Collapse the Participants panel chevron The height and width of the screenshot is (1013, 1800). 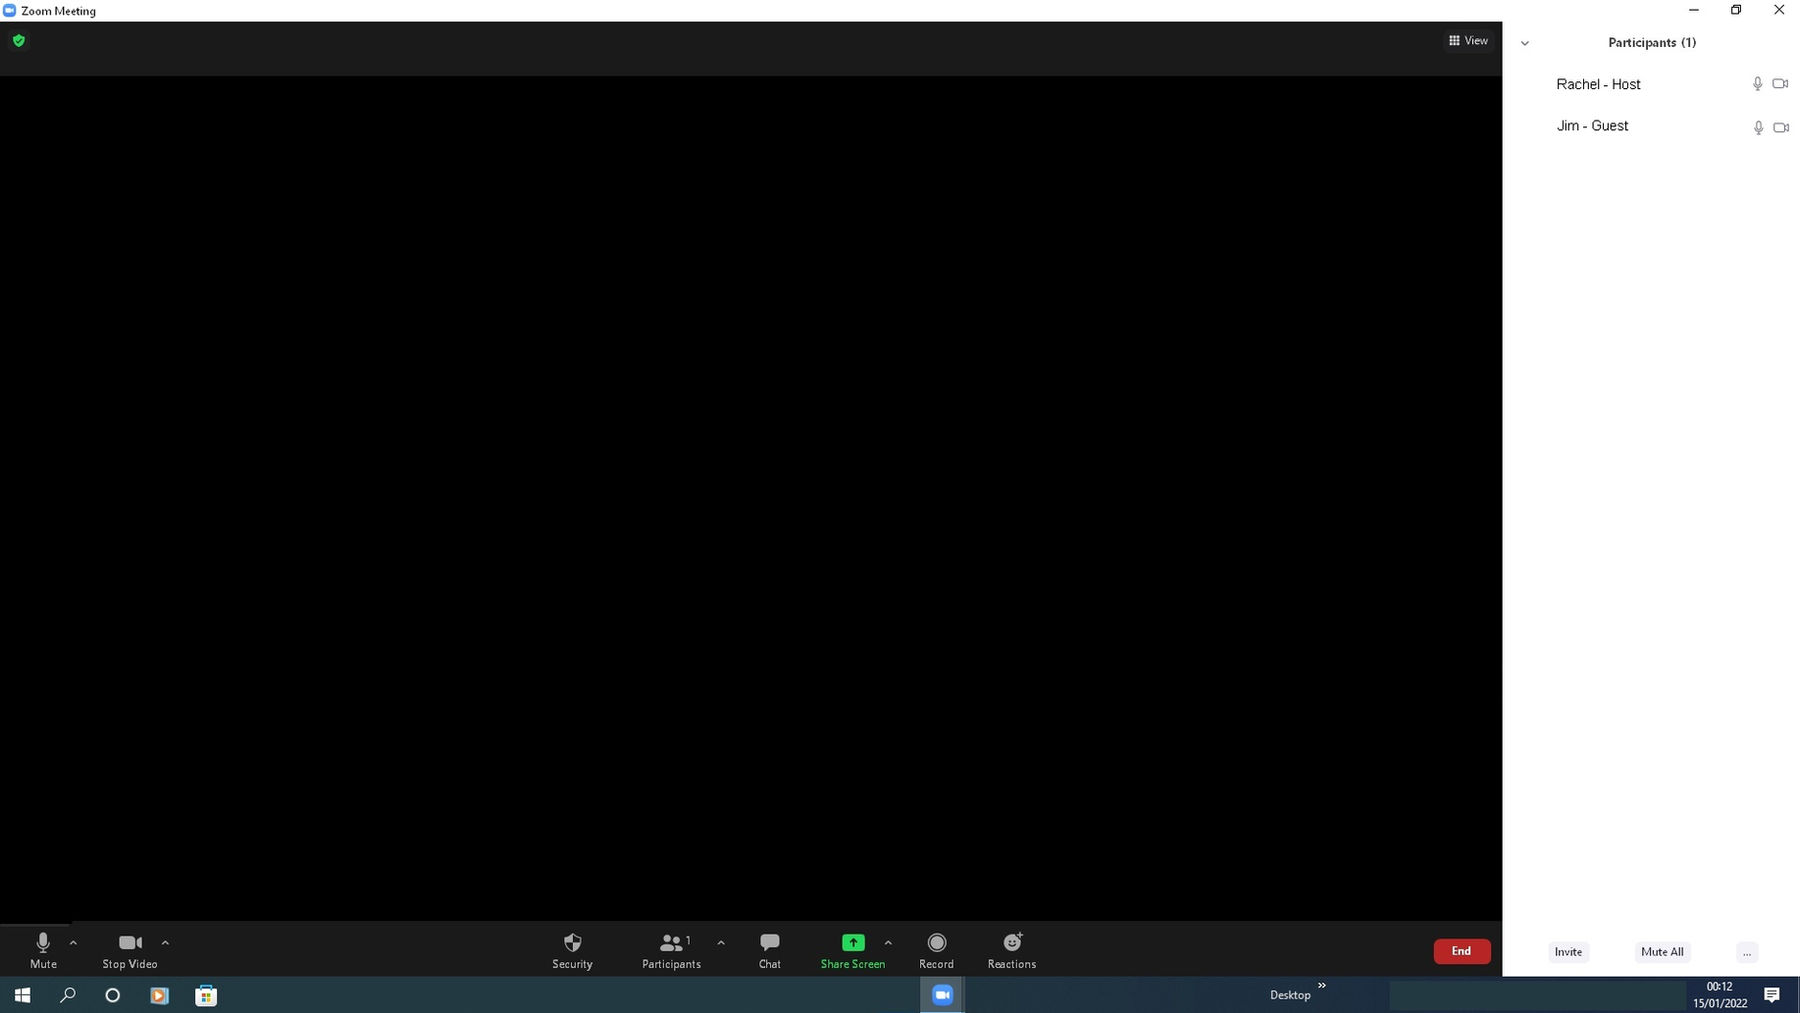click(x=1525, y=43)
